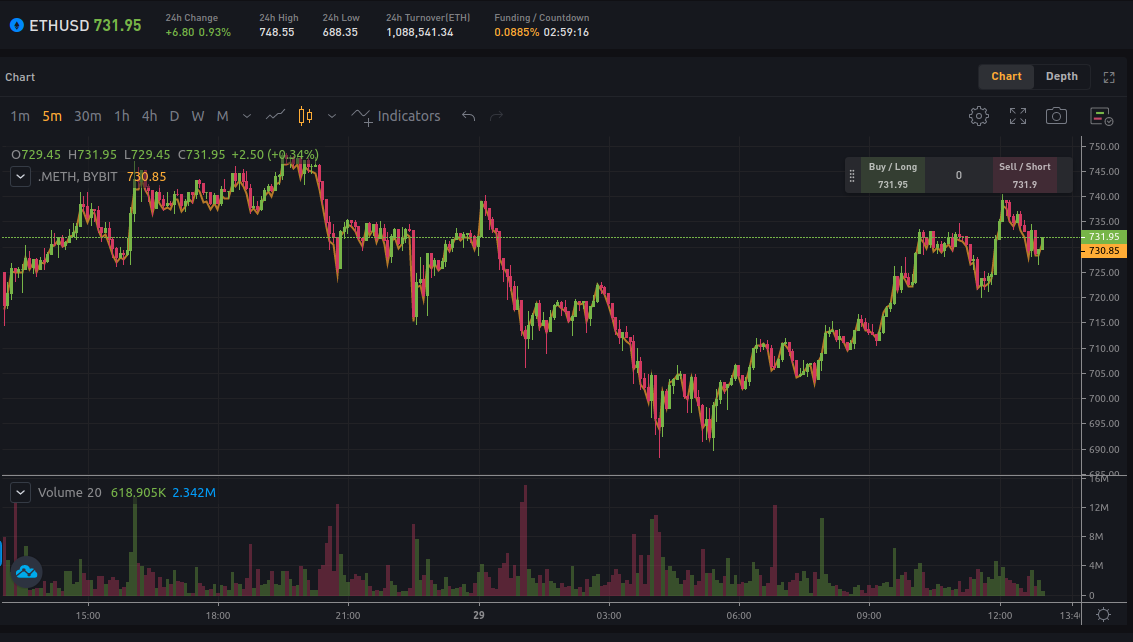Open trading order panel settings icon
The width and height of the screenshot is (1133, 642).
(x=1101, y=116)
